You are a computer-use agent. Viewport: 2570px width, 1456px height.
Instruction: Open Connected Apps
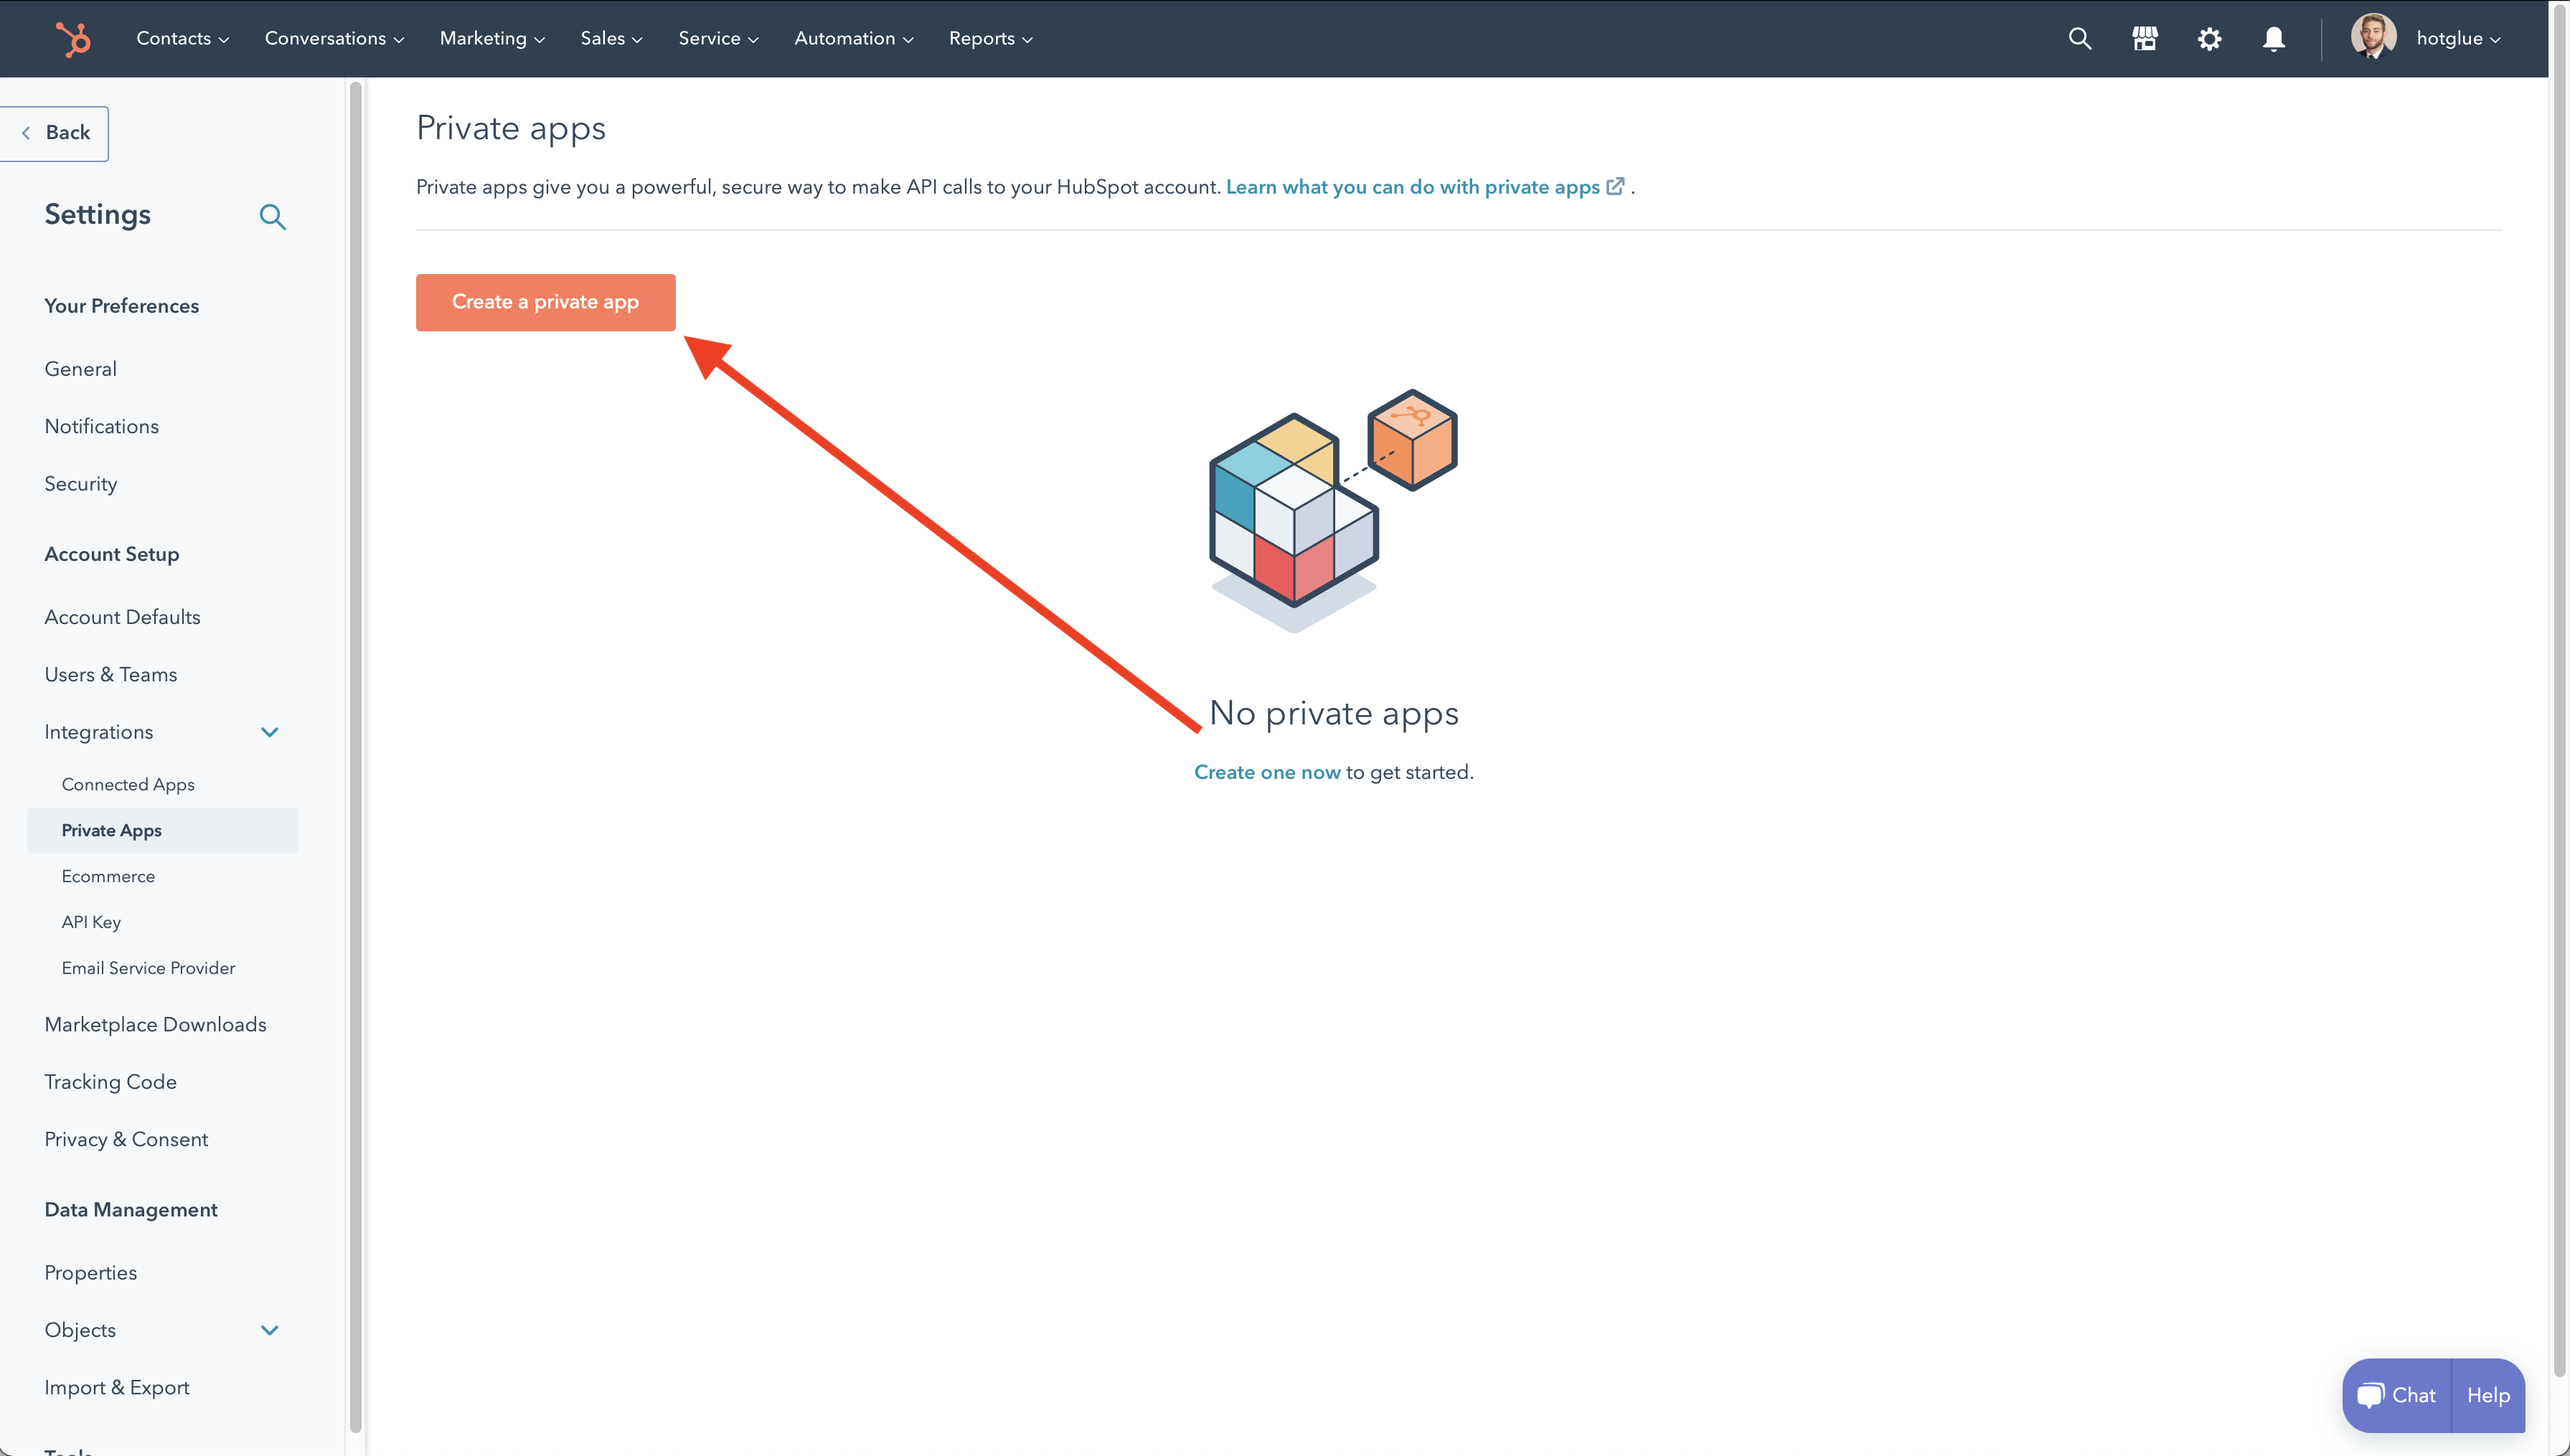[x=128, y=785]
